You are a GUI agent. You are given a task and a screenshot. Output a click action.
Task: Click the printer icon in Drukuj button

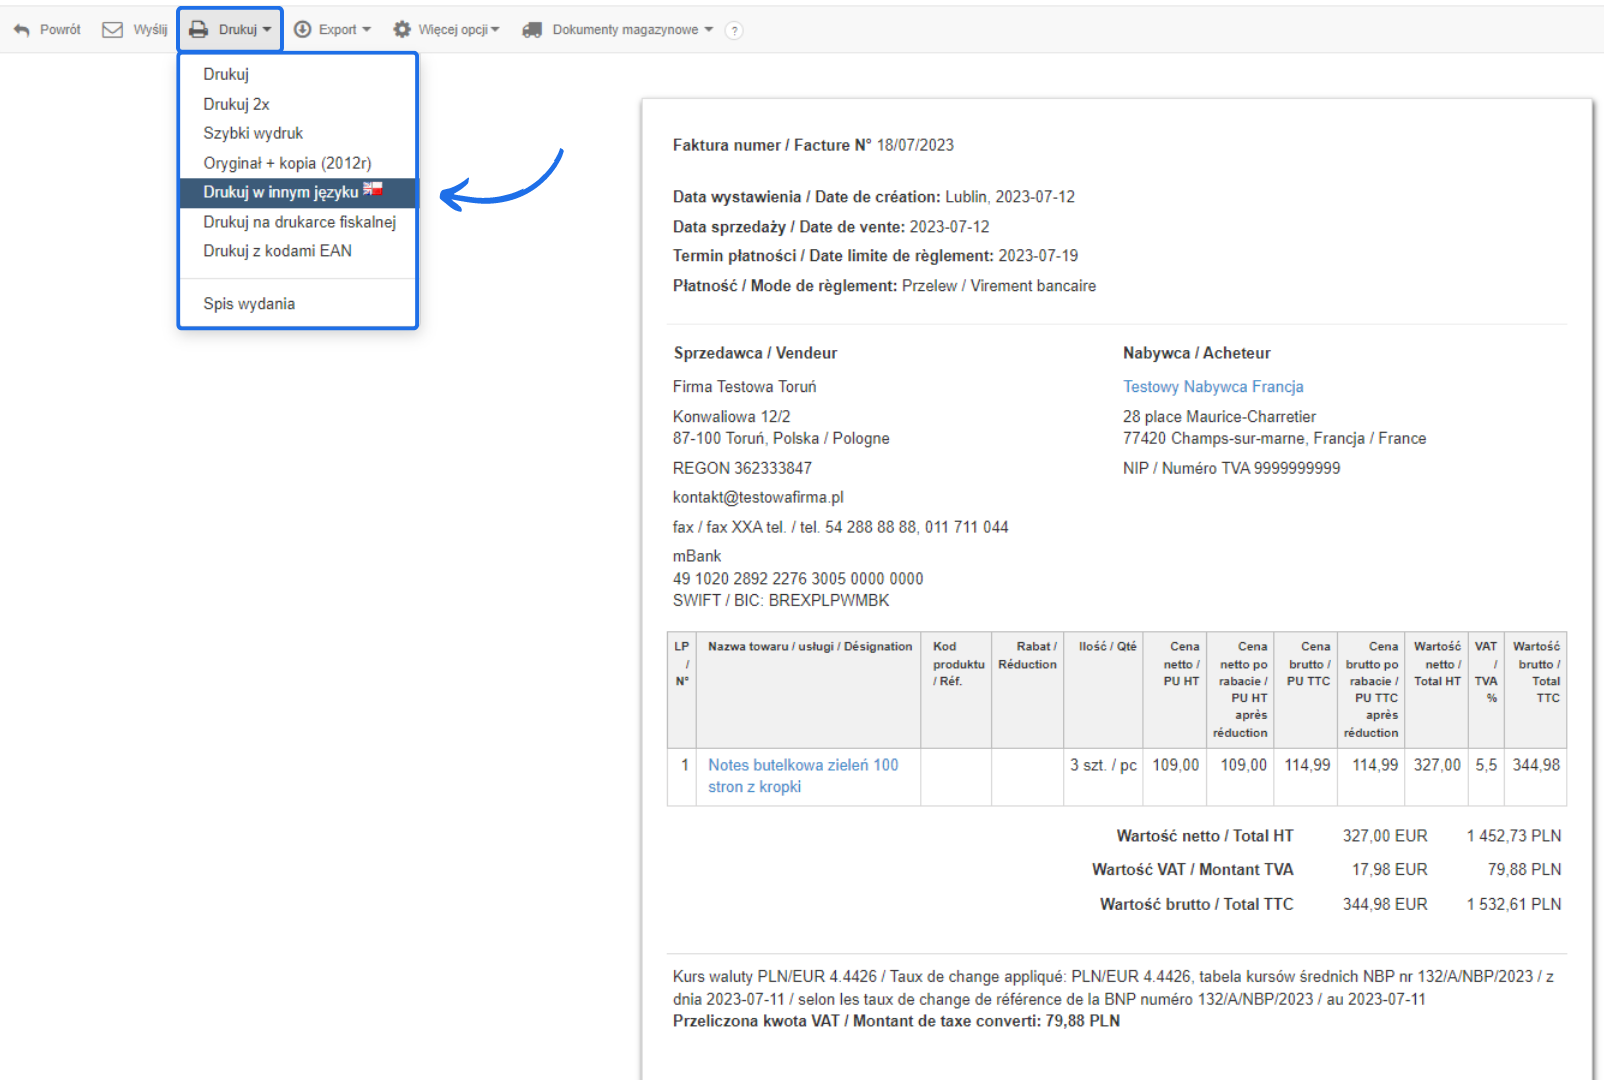(x=199, y=30)
